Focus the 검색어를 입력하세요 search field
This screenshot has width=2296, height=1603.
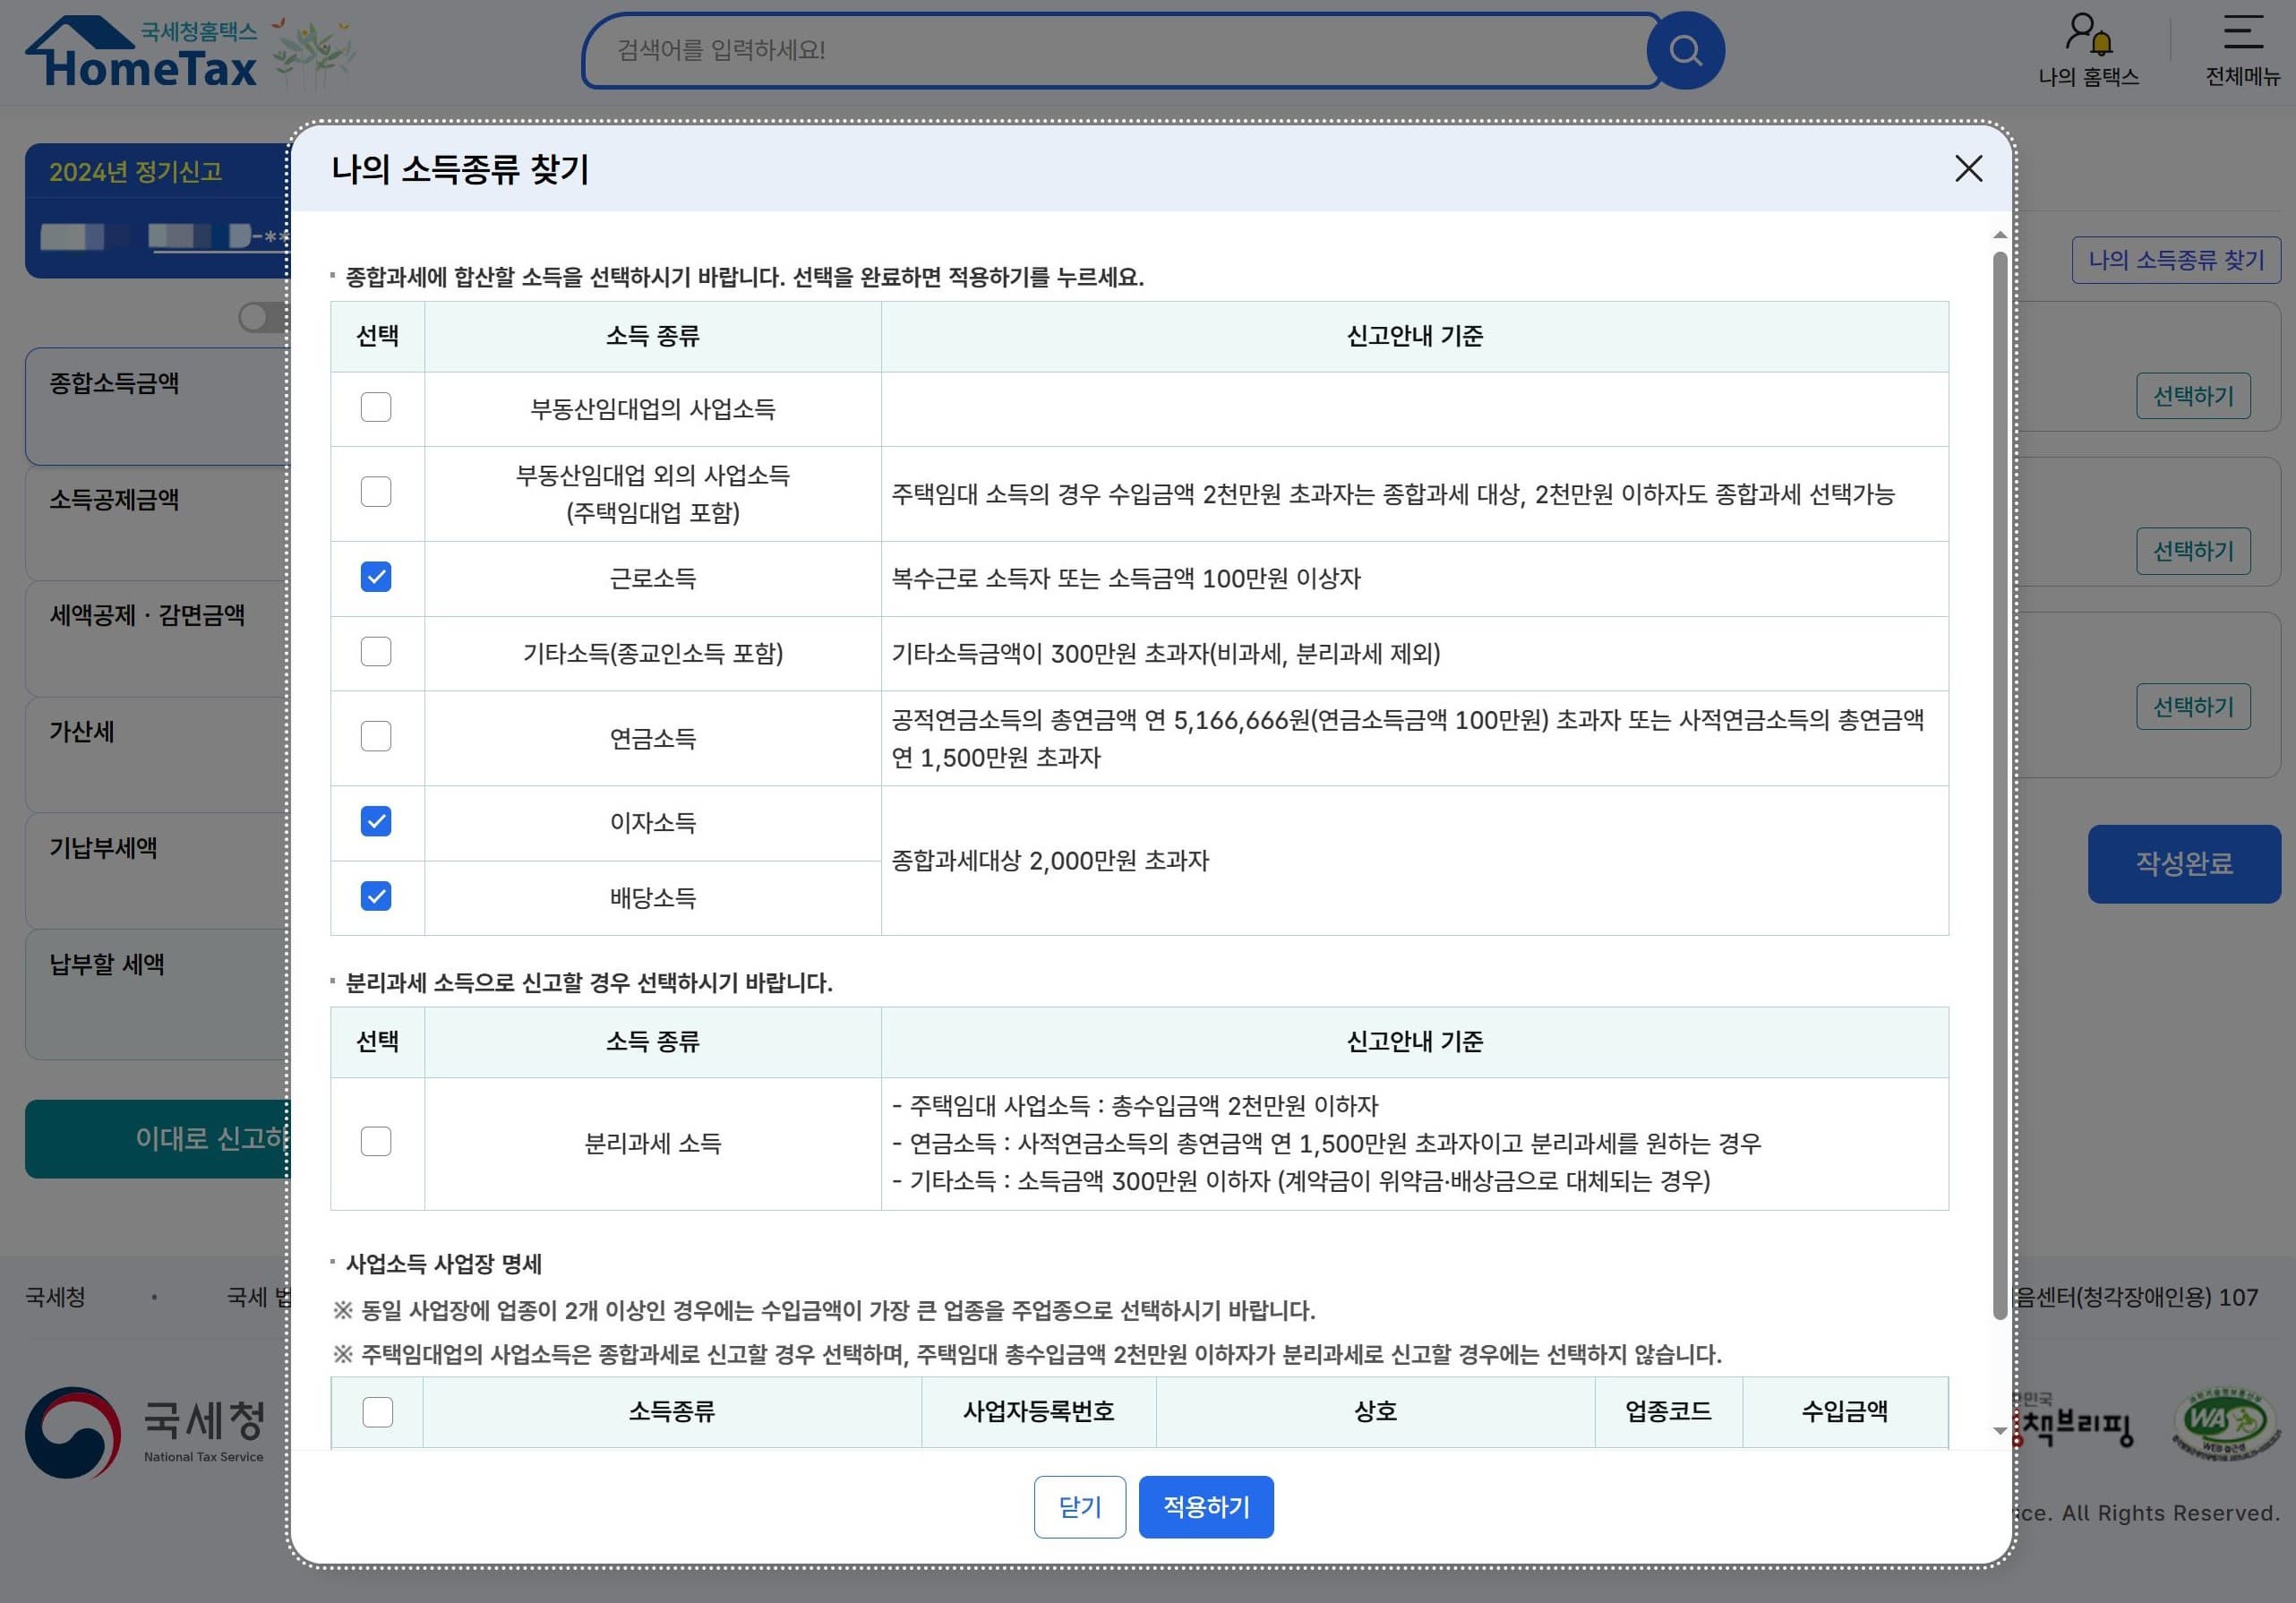(x=1110, y=50)
